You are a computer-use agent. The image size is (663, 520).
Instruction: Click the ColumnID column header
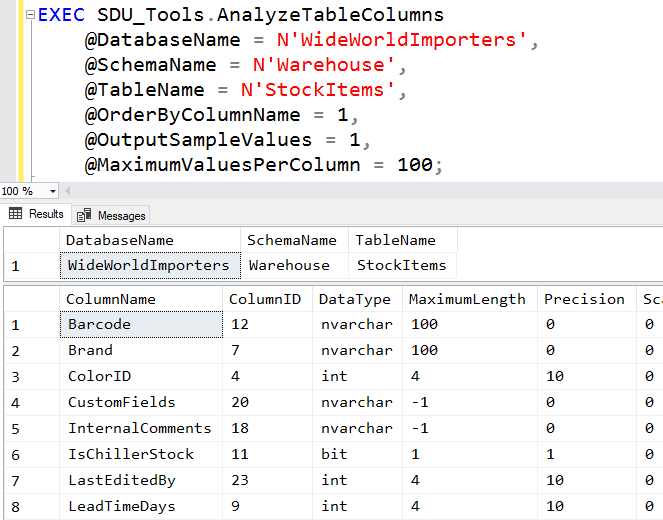coord(267,299)
